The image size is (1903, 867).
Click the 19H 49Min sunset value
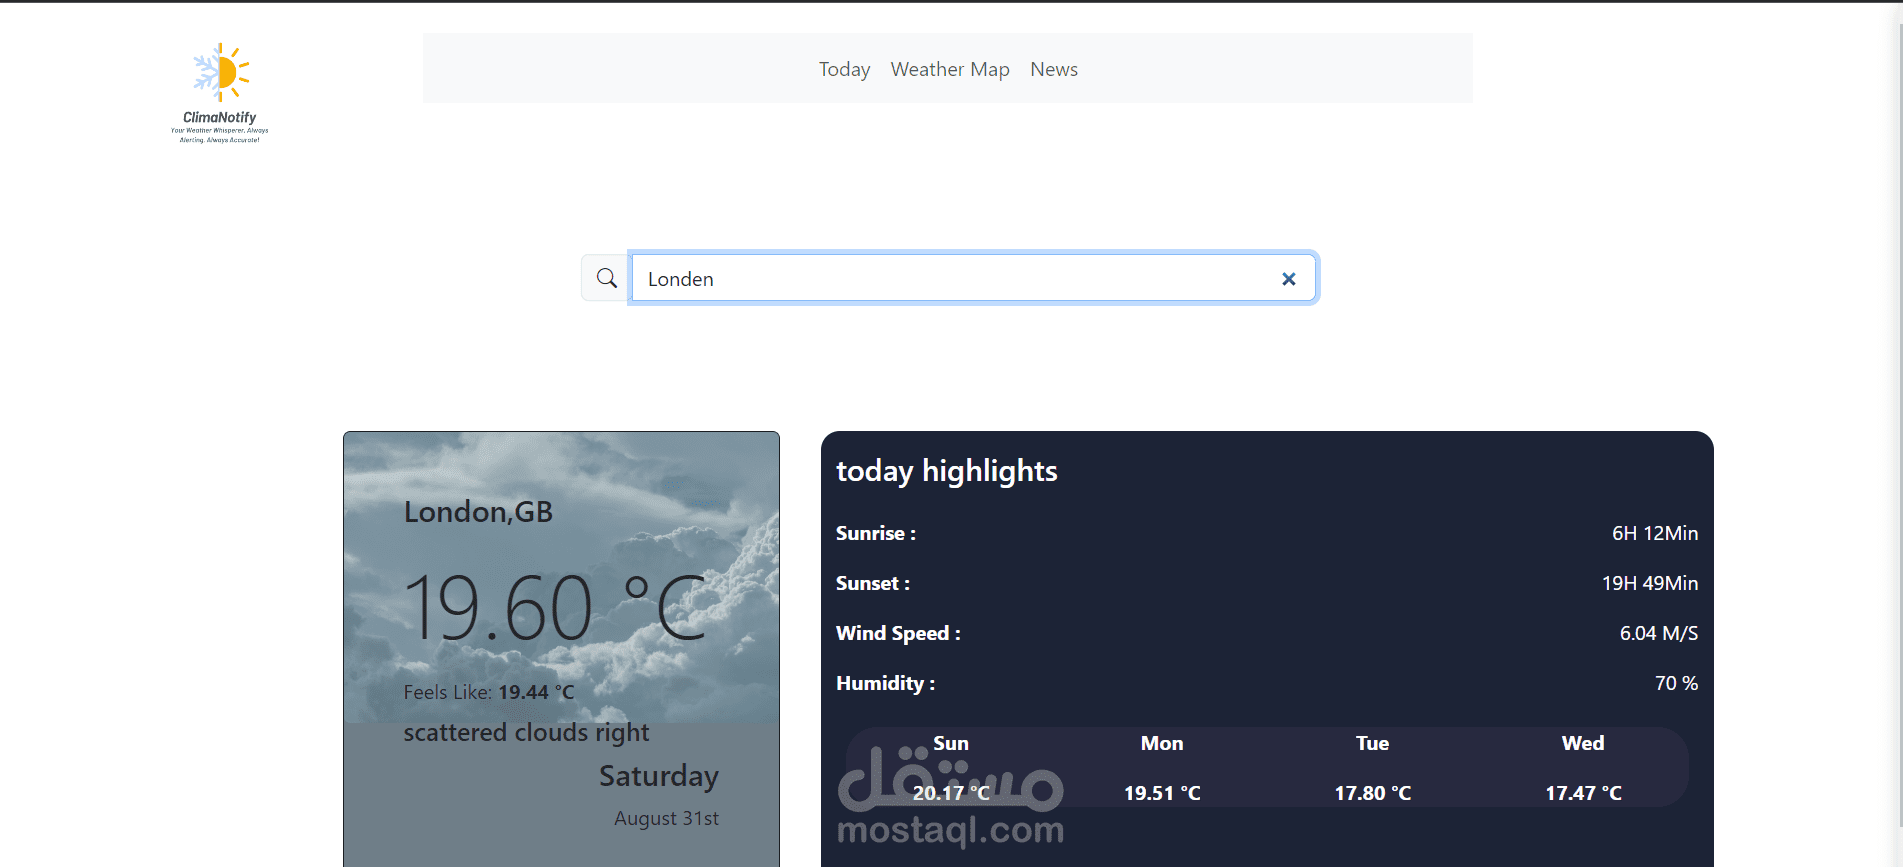(1650, 583)
